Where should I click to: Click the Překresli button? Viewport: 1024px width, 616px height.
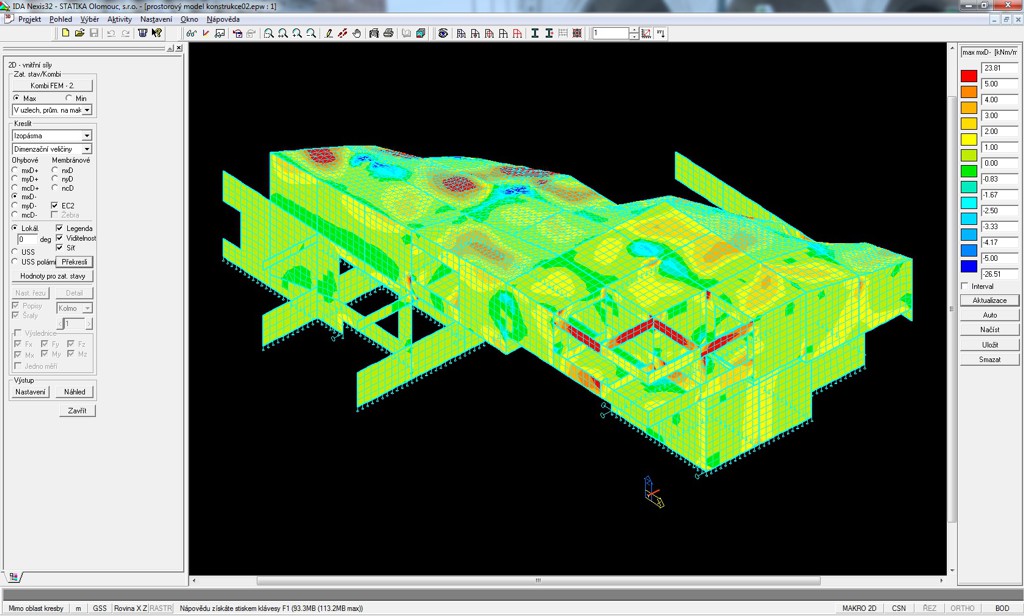click(x=74, y=262)
